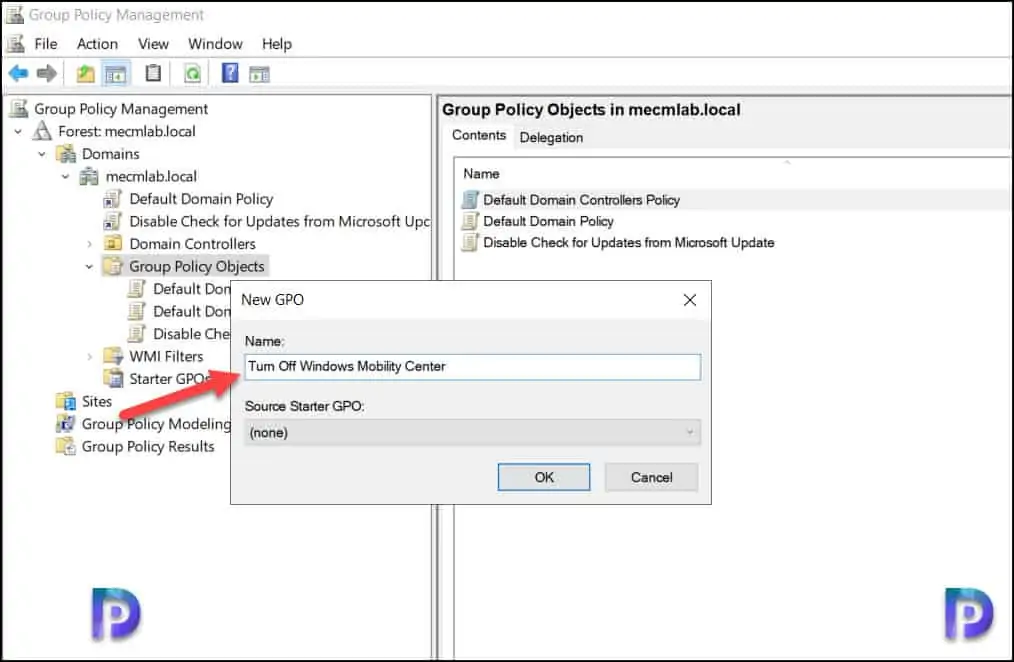
Task: Toggle the Show/Hide Console Tree icon
Action: click(116, 74)
